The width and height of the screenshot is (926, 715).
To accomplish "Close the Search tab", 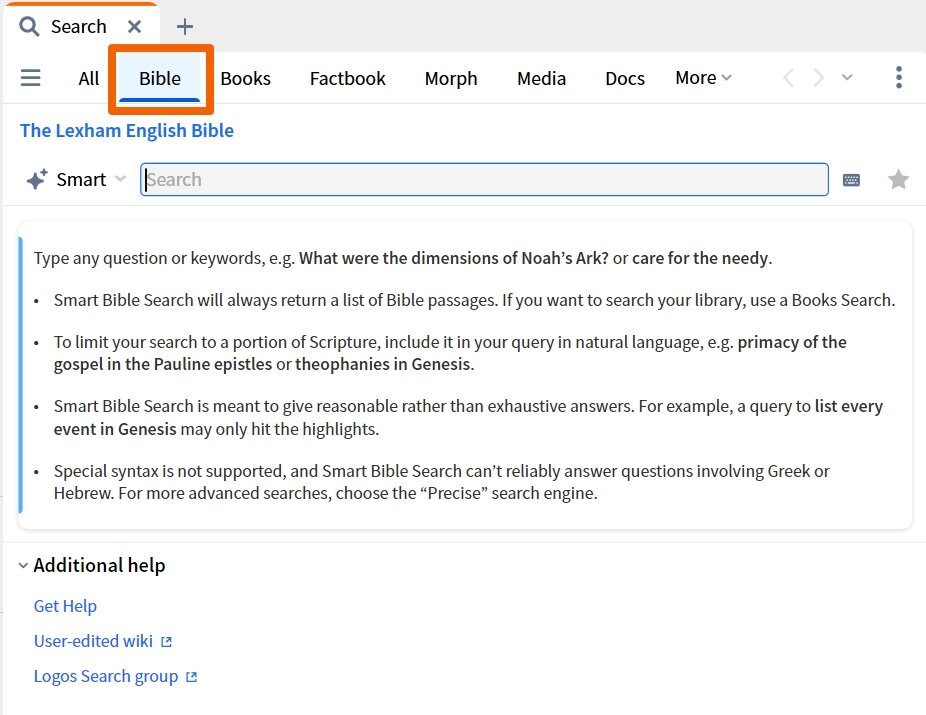I will point(135,27).
